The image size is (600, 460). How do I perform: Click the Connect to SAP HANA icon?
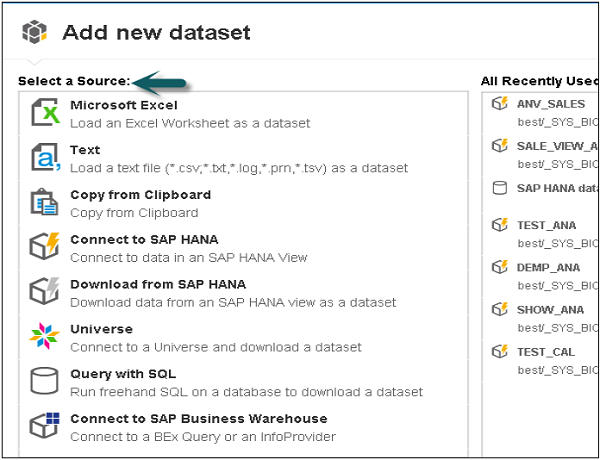[x=45, y=248]
